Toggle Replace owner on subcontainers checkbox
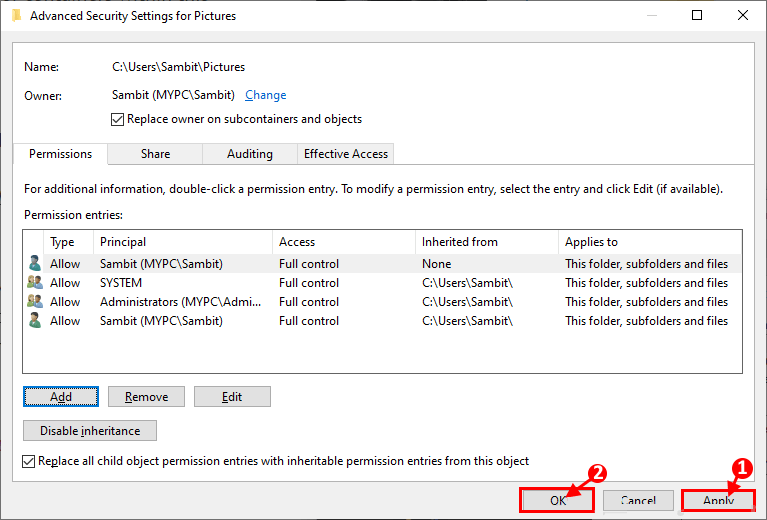Image resolution: width=767 pixels, height=520 pixels. coord(117,119)
